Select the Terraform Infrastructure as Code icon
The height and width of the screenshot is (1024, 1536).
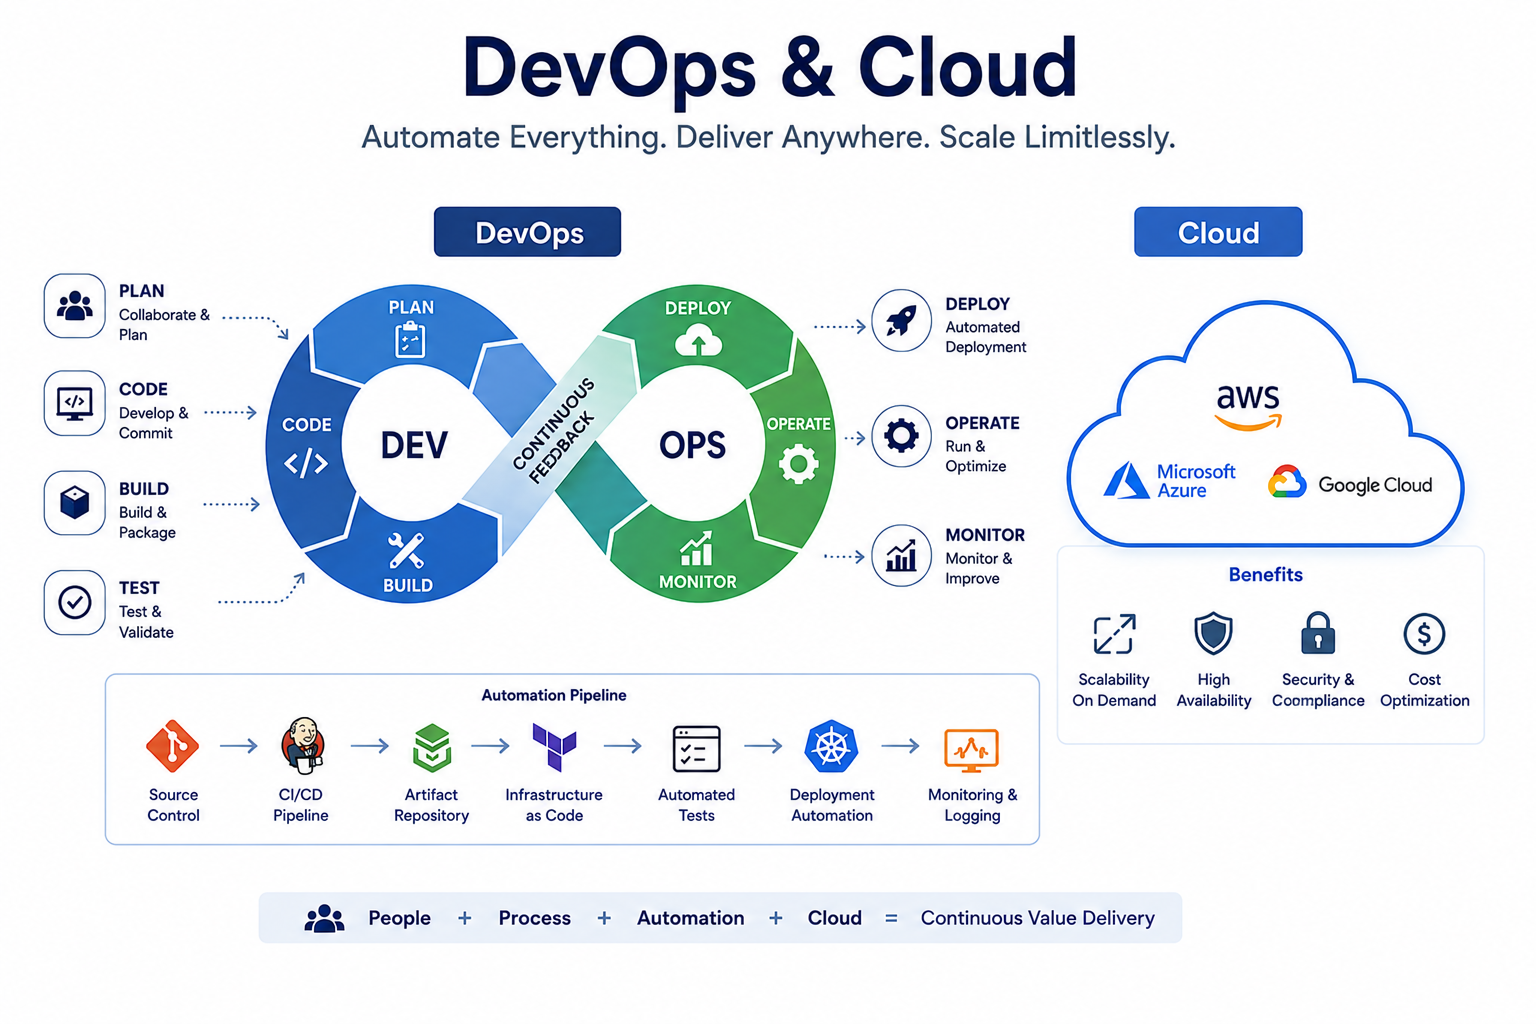click(x=554, y=747)
